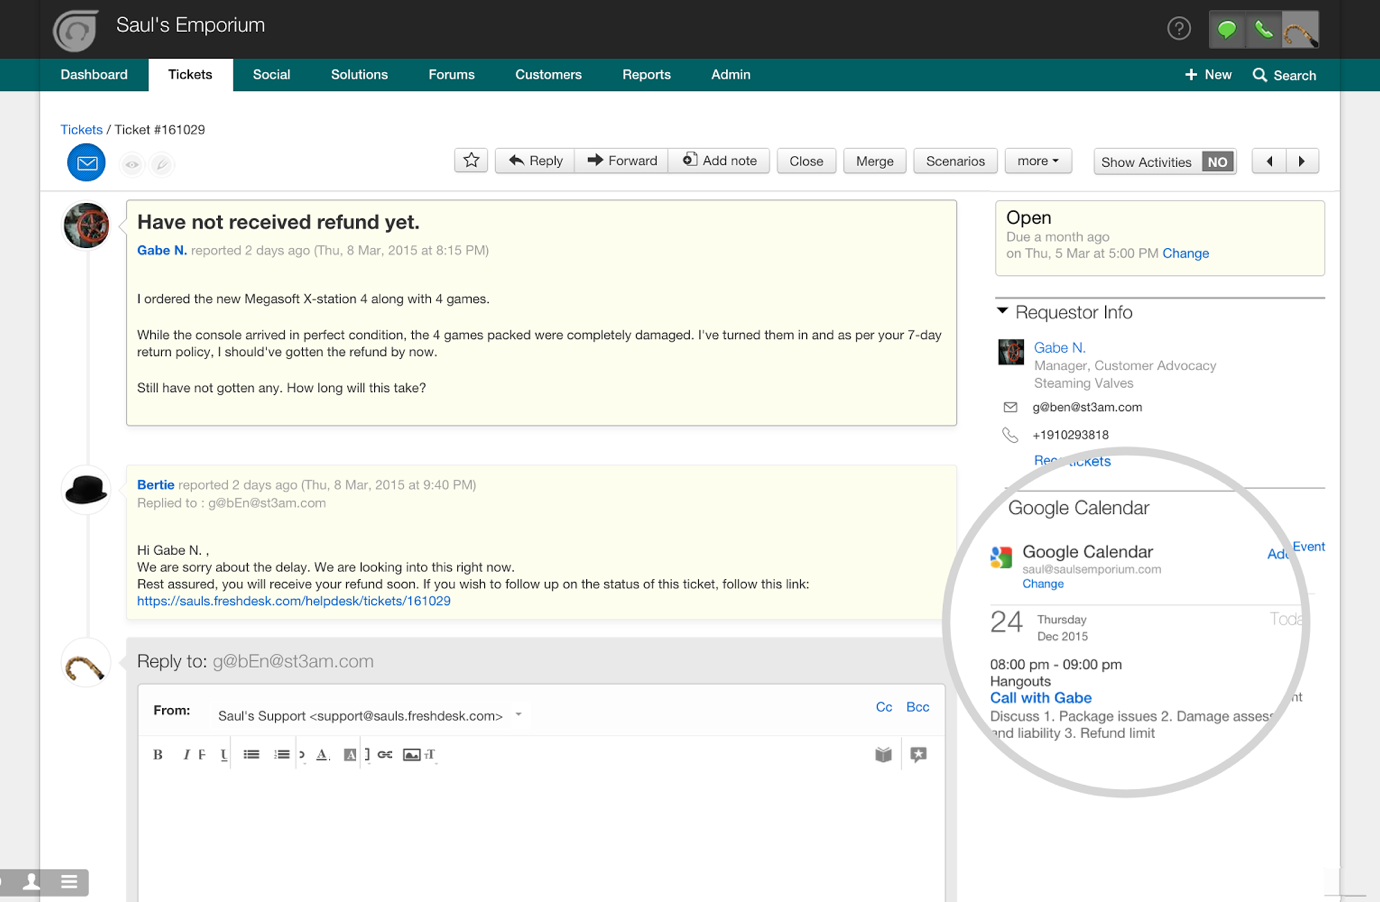Add Cc recipients
The height and width of the screenshot is (902, 1380).
coord(884,707)
